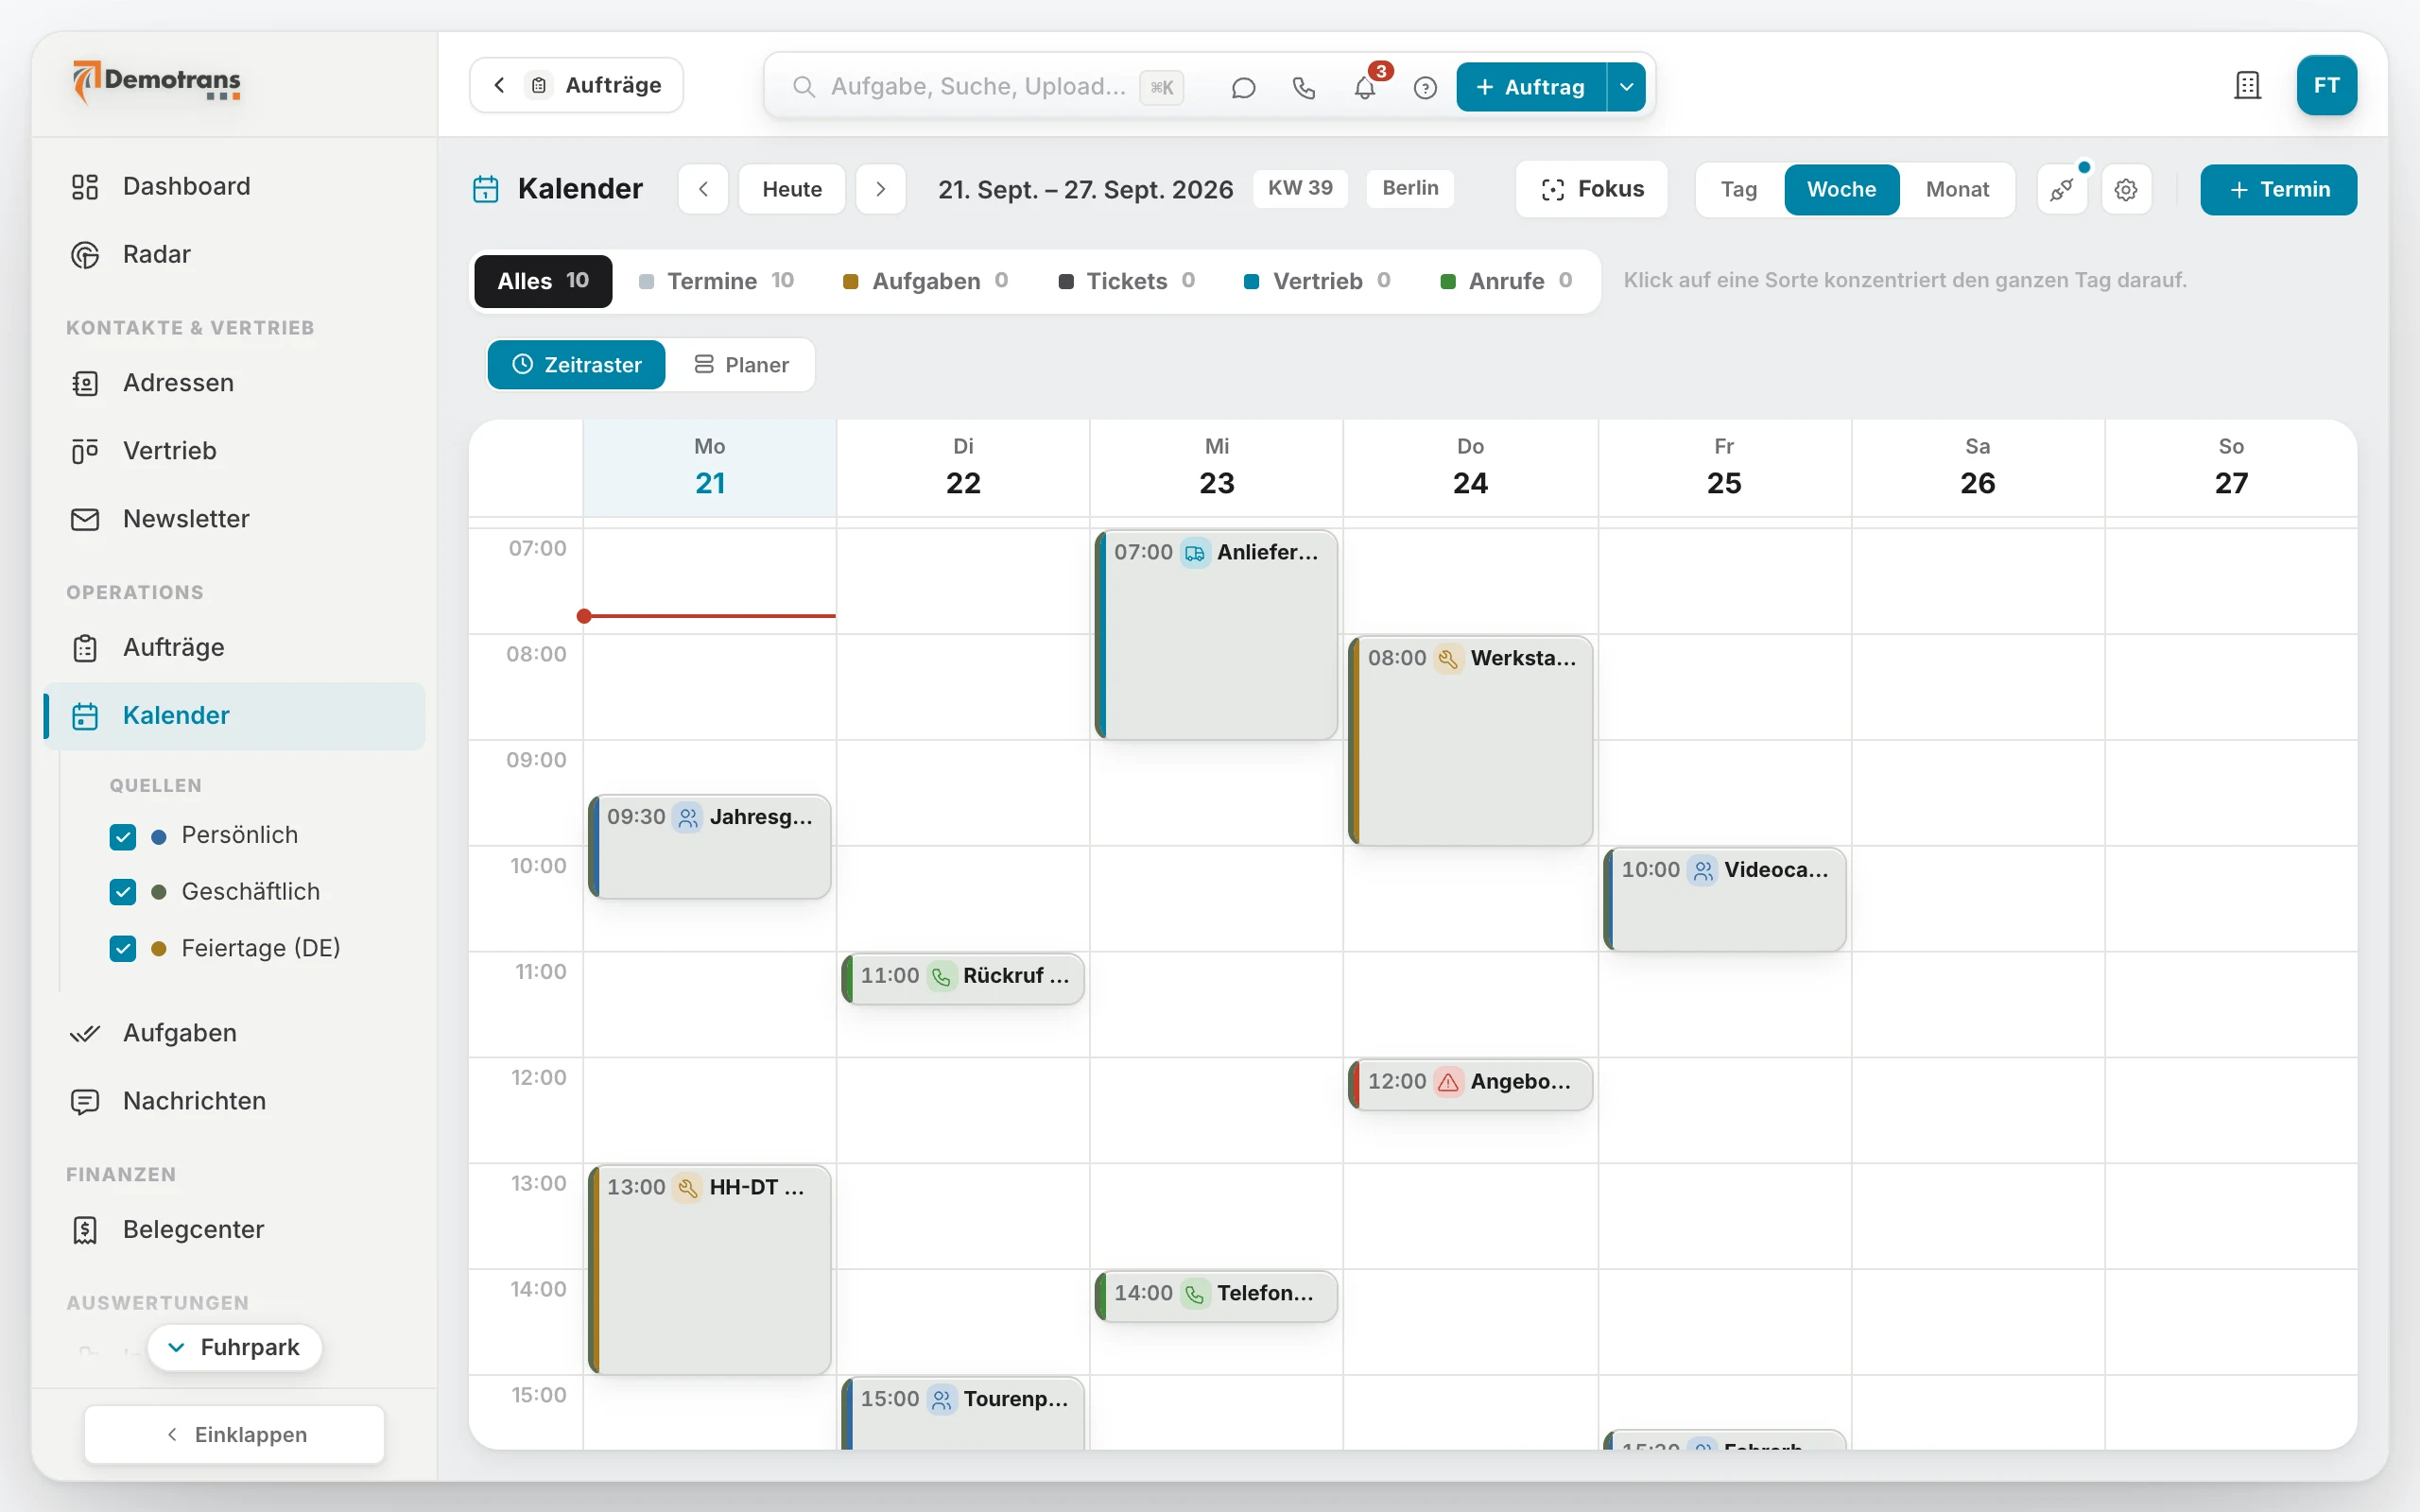
Task: Select the Zeitraster tab
Action: 577,365
